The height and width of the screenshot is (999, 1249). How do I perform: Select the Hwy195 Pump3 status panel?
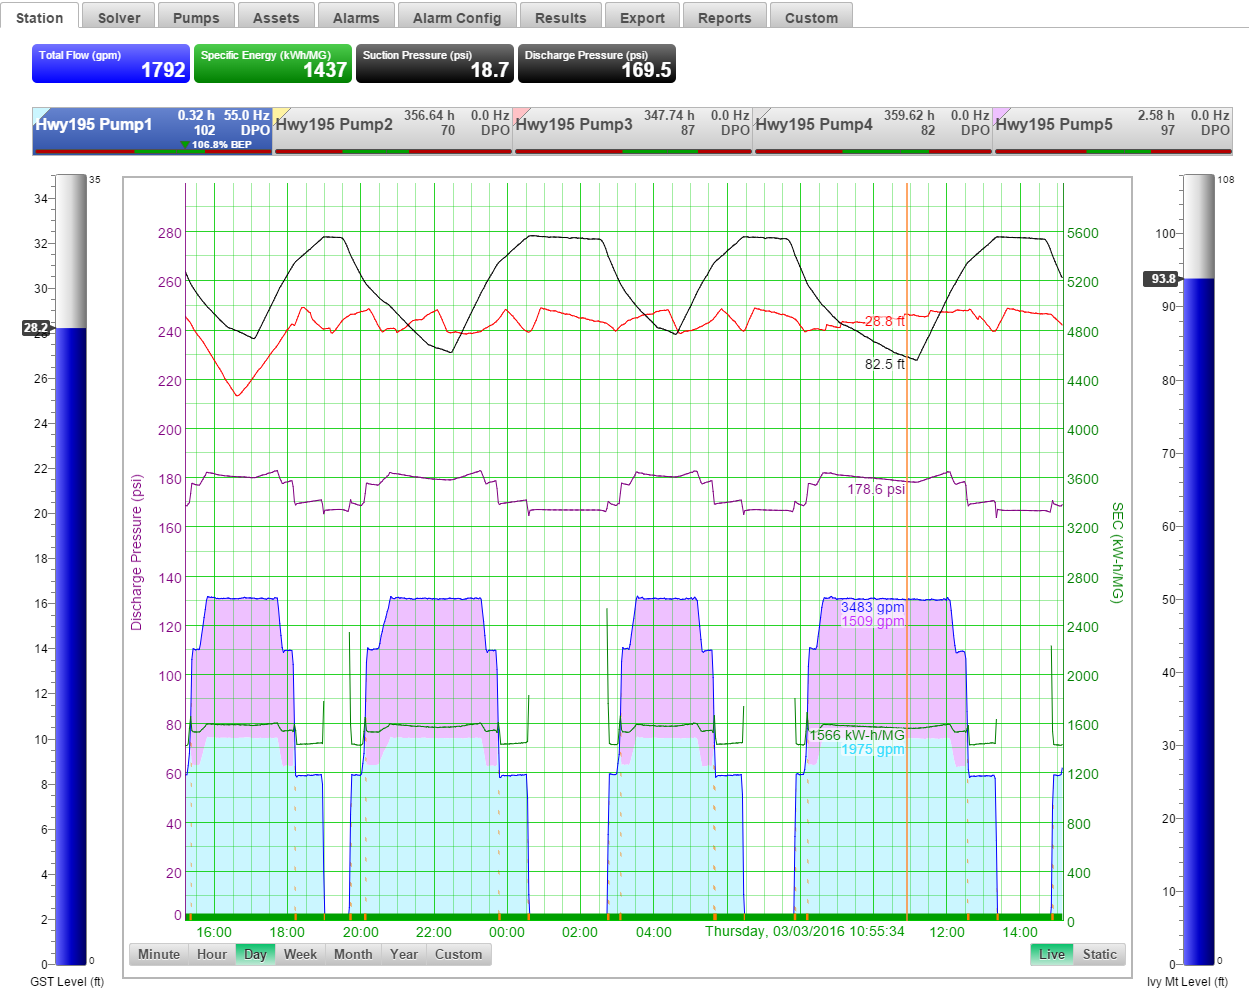tap(633, 130)
